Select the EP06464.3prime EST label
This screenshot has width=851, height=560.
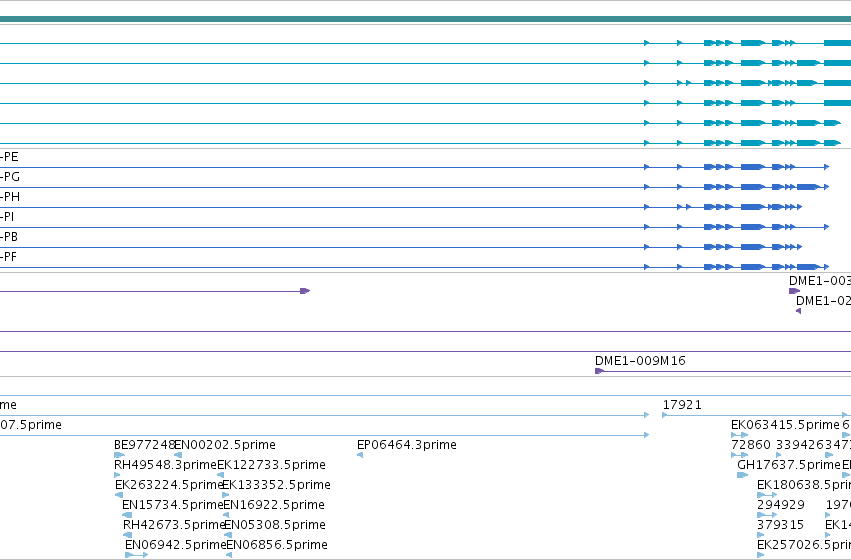[x=407, y=445]
